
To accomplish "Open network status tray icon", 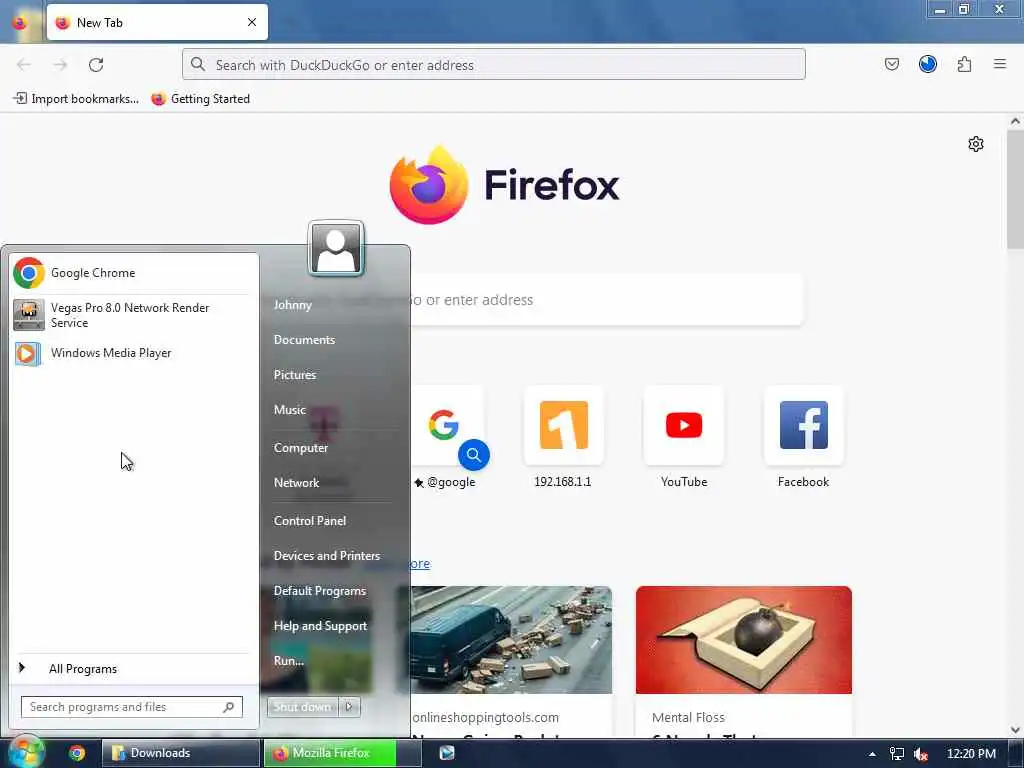I will [x=897, y=754].
